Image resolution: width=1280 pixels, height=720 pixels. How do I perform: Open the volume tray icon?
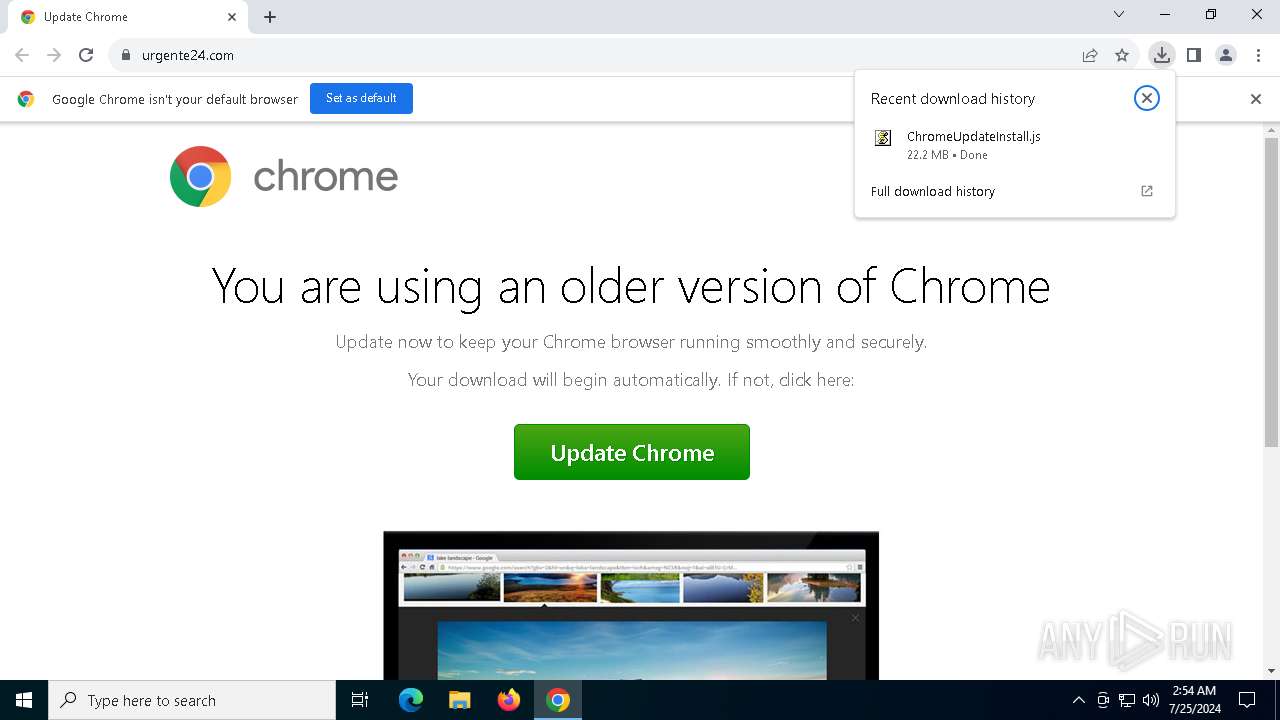tap(1151, 700)
